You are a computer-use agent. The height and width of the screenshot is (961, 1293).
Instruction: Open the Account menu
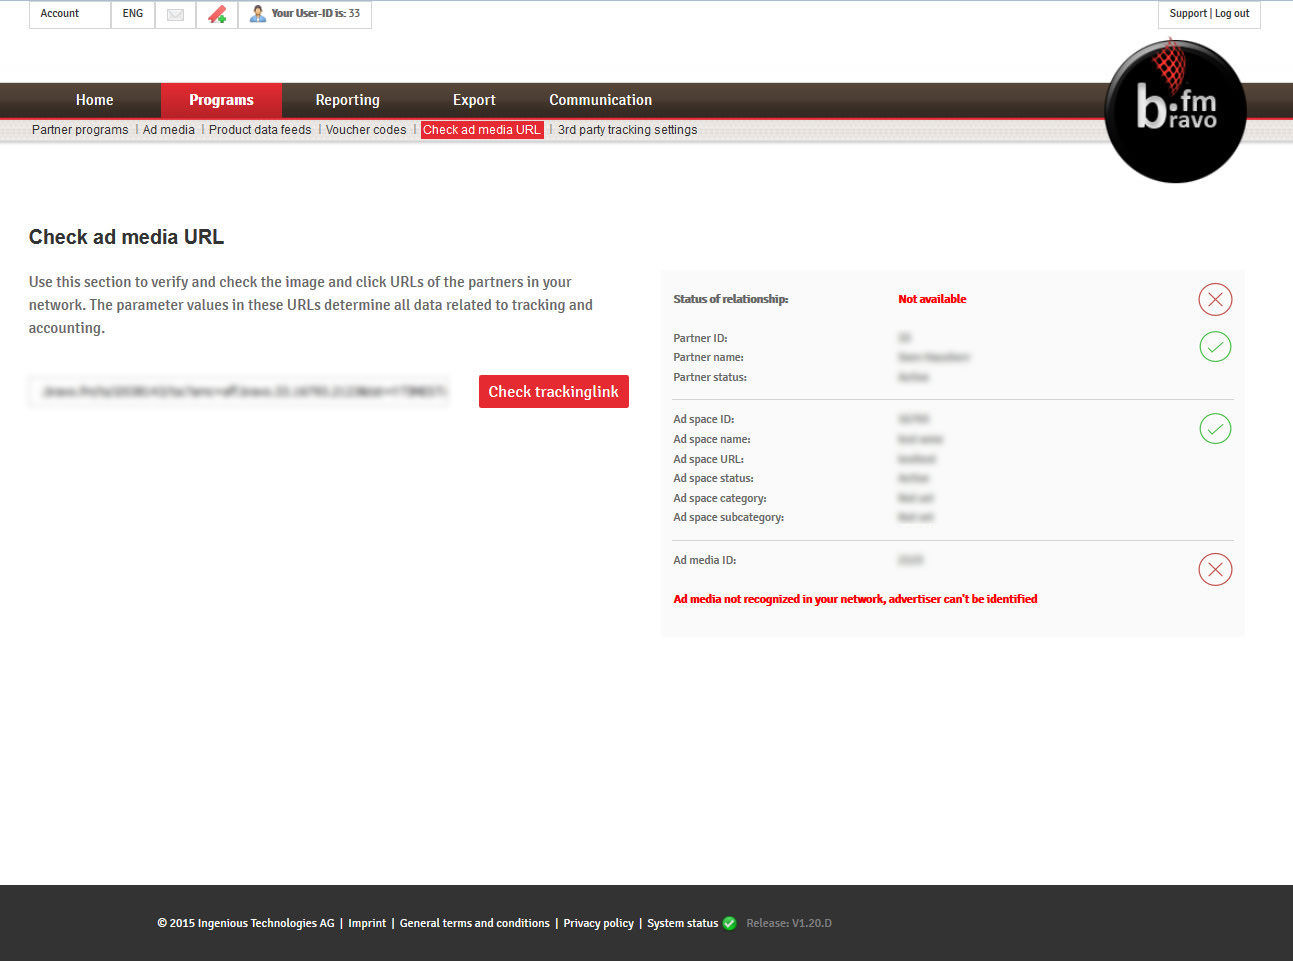[60, 14]
